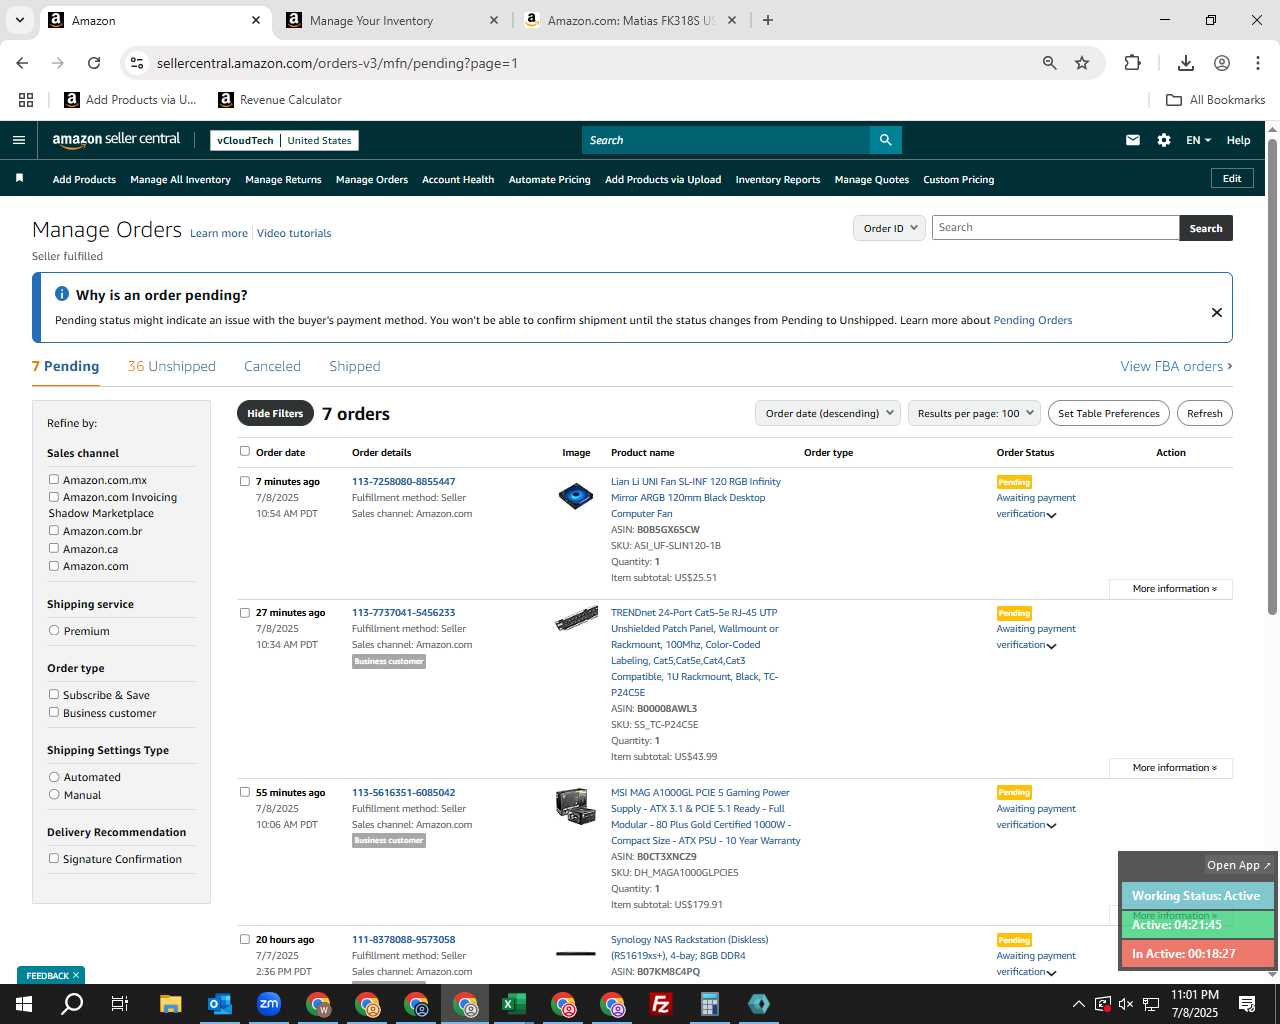1280x1024 pixels.
Task: Click the Windows Start button
Action: (23, 1004)
